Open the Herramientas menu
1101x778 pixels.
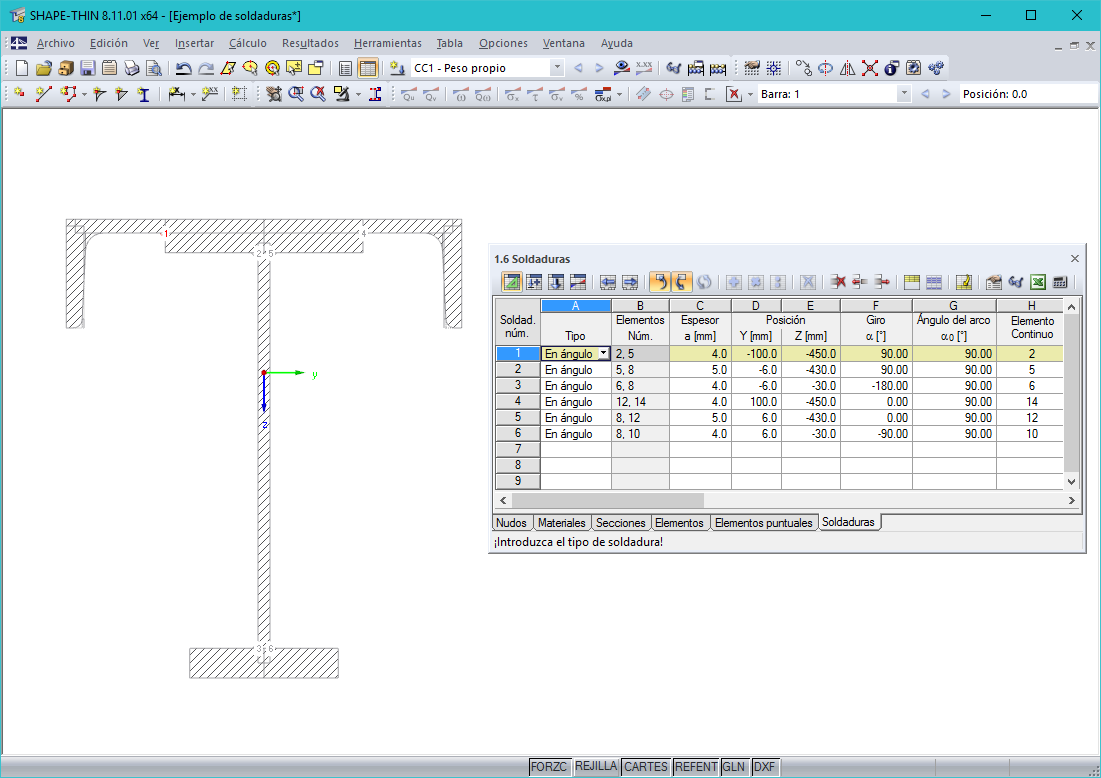388,44
